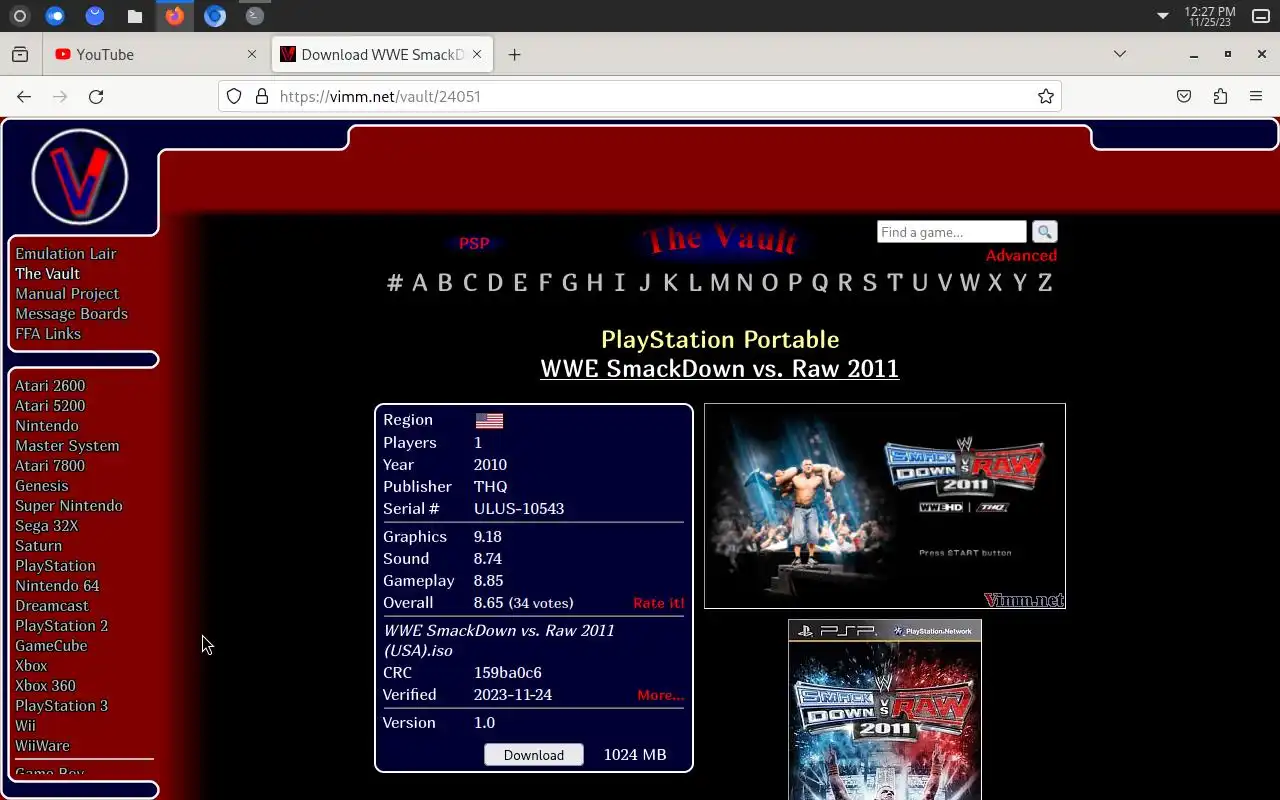Open Super Nintendo in the systems list

(x=69, y=506)
